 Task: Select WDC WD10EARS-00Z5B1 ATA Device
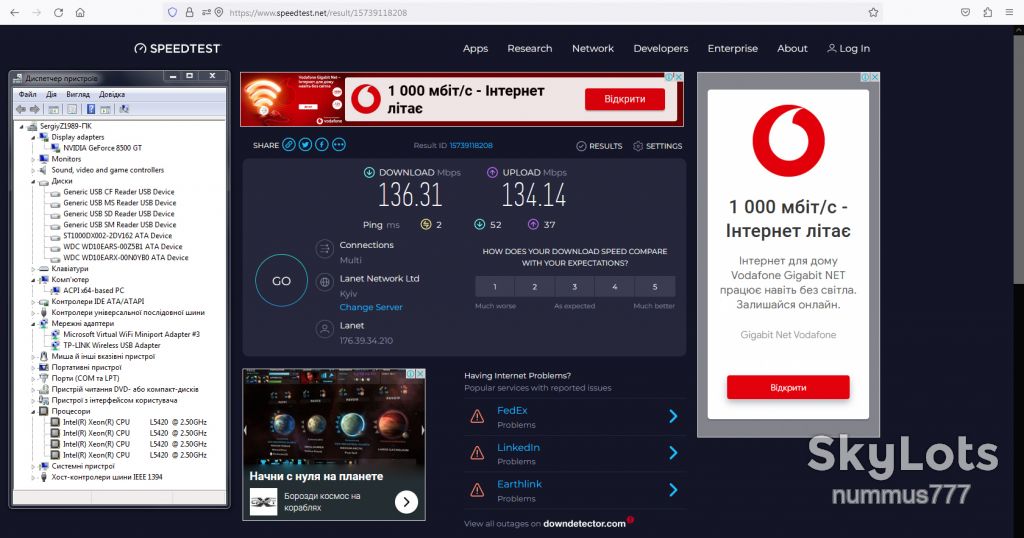(123, 246)
